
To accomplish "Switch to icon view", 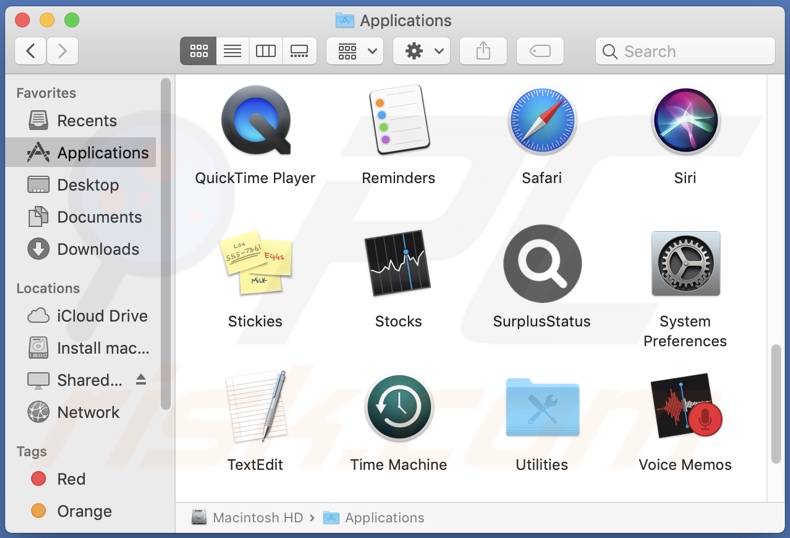I will click(199, 51).
